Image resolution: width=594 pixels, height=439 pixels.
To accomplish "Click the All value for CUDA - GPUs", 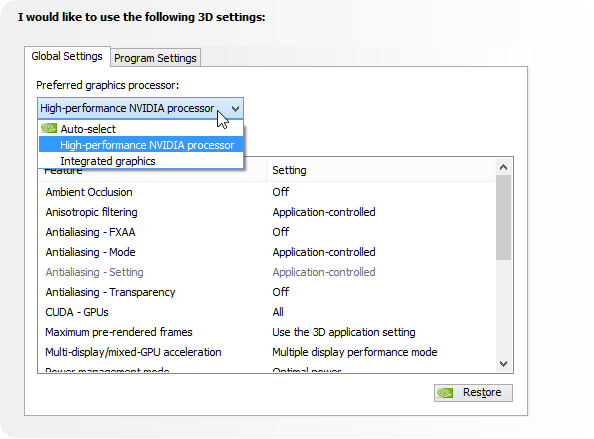I will click(278, 312).
